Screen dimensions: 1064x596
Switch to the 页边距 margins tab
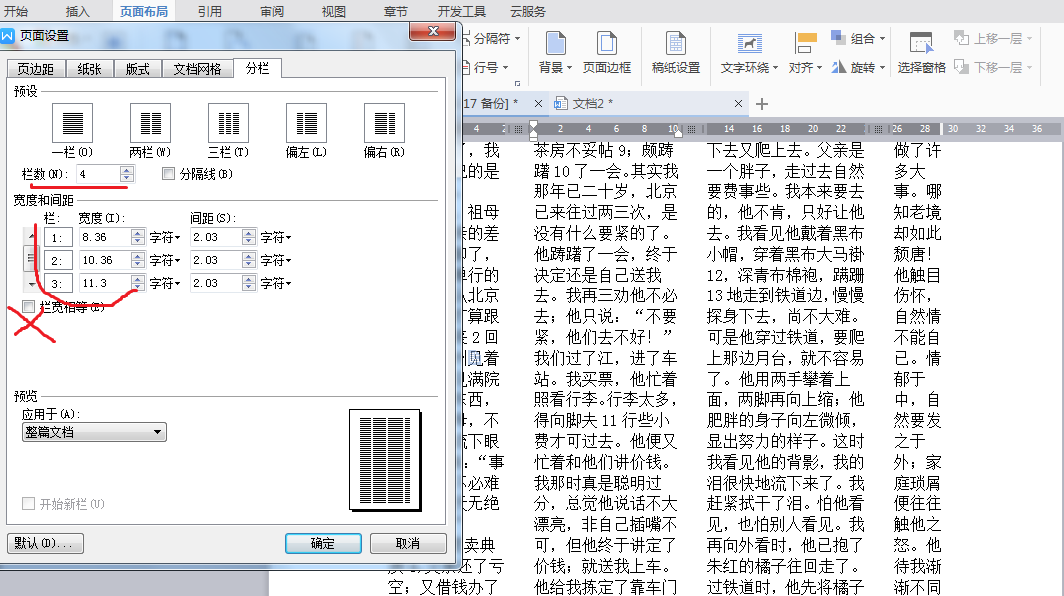click(x=36, y=69)
